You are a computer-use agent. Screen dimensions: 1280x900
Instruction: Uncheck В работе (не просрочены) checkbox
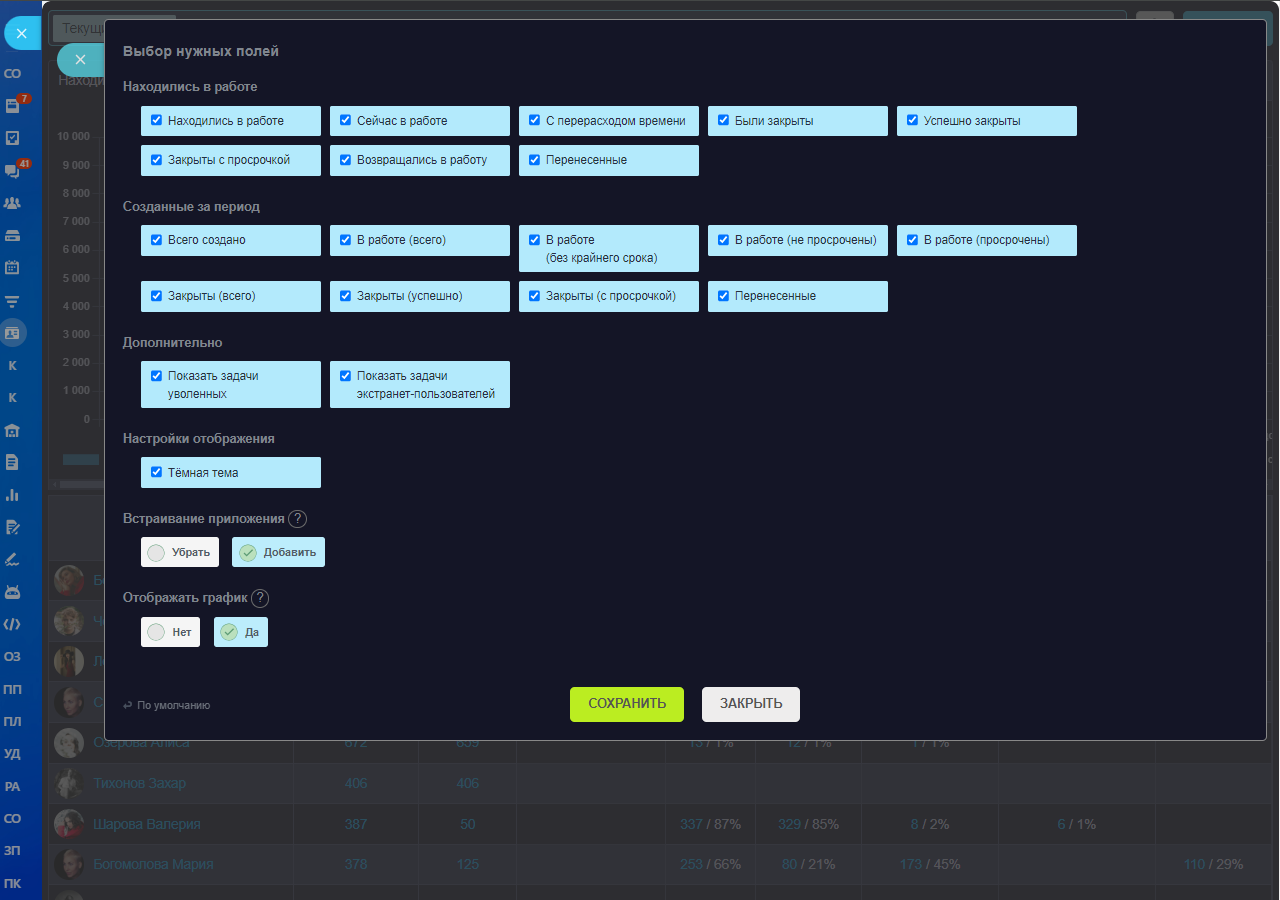(723, 239)
